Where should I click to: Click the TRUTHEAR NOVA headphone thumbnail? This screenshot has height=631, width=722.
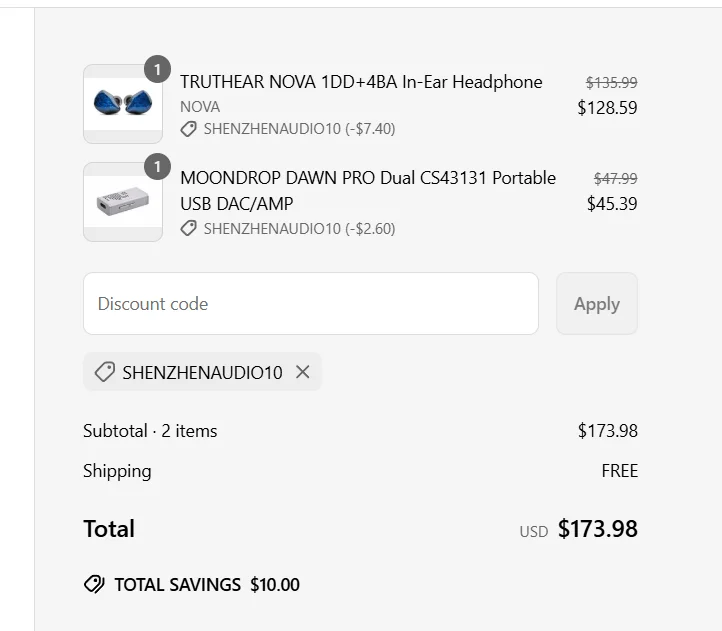coord(123,104)
